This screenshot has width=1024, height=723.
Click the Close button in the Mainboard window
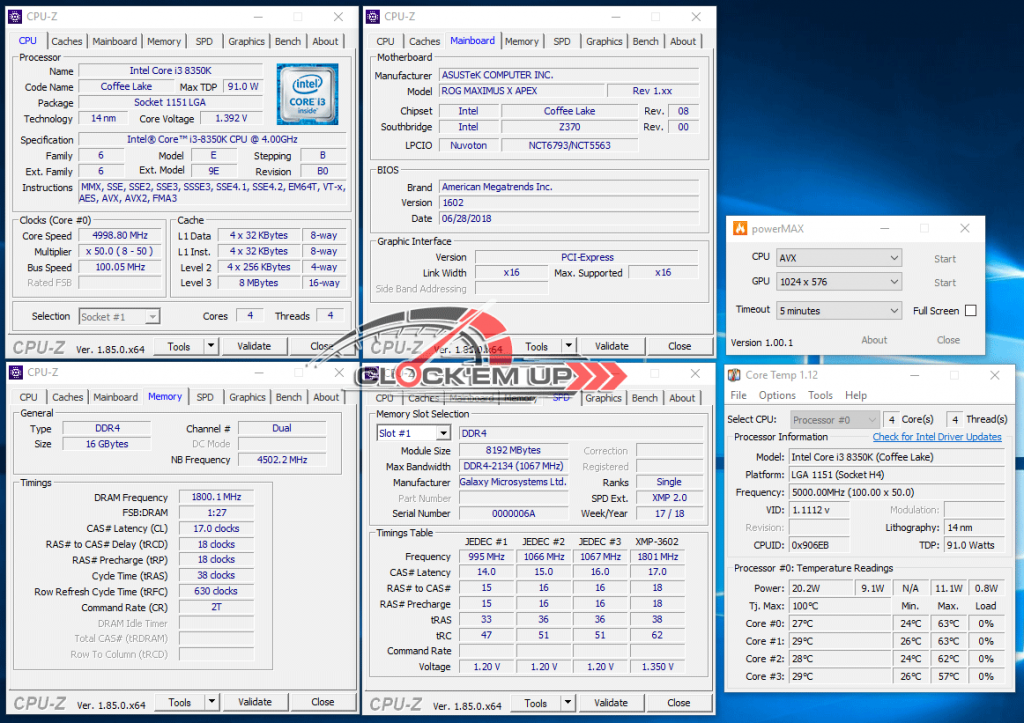pyautogui.click(x=679, y=346)
